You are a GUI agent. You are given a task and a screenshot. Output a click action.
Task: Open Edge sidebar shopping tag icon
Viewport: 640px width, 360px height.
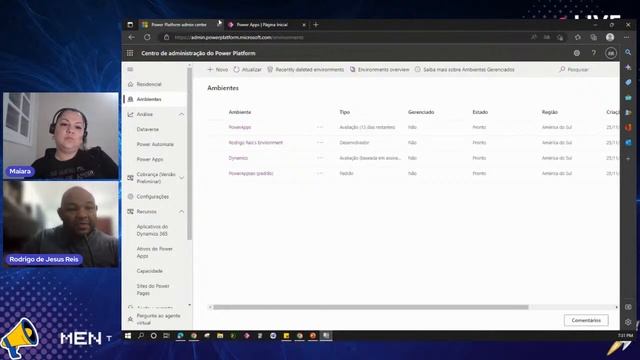(x=628, y=82)
